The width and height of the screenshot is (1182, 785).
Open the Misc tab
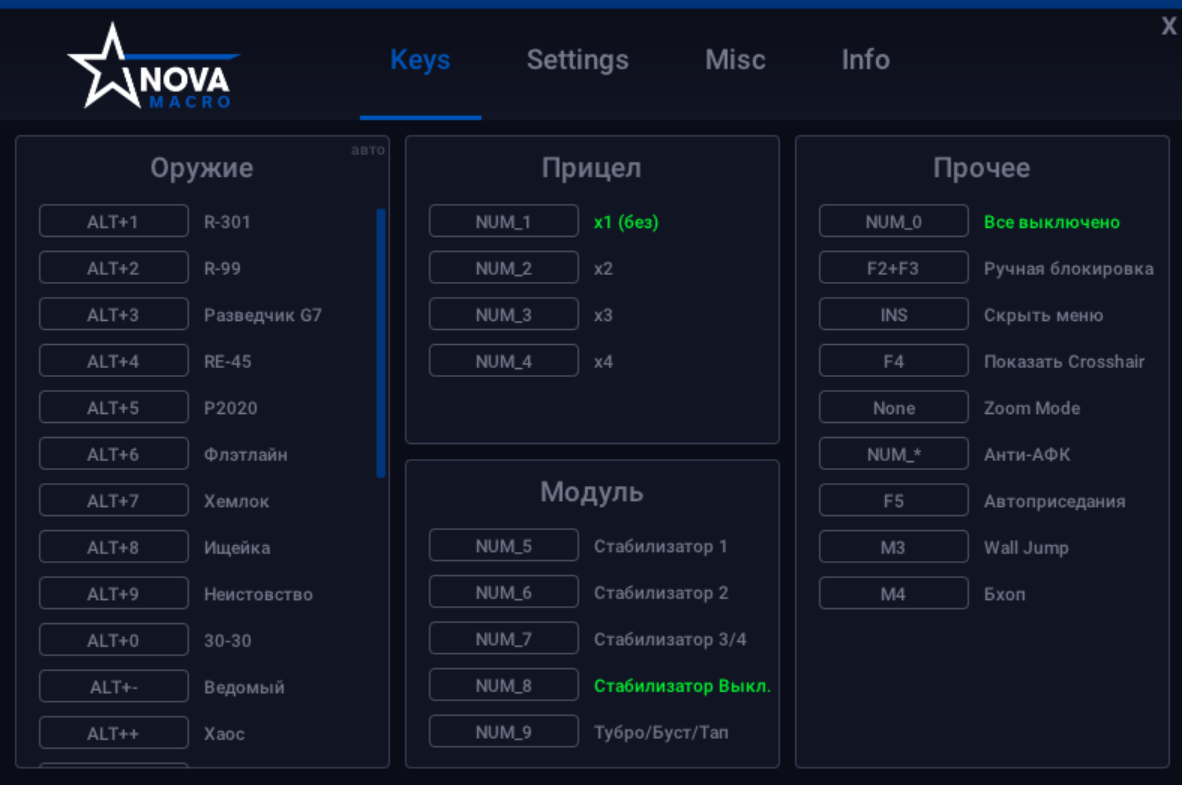tap(735, 60)
